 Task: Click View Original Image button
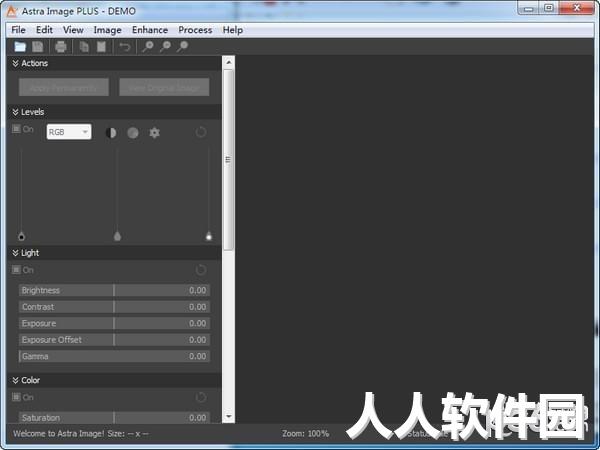tap(164, 87)
